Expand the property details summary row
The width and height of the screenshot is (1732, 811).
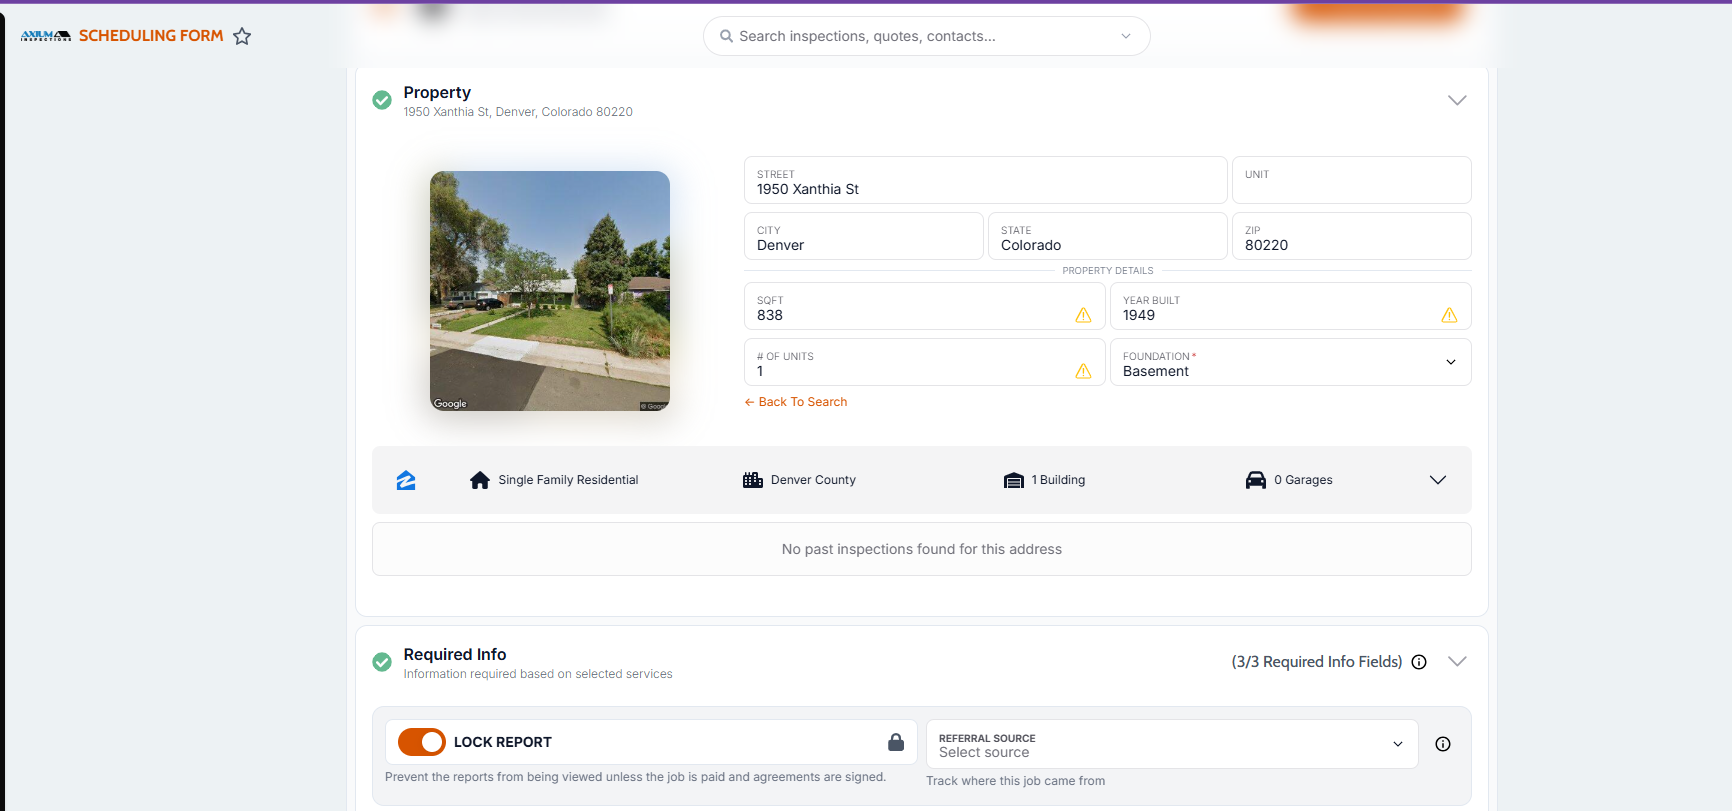(x=1438, y=480)
